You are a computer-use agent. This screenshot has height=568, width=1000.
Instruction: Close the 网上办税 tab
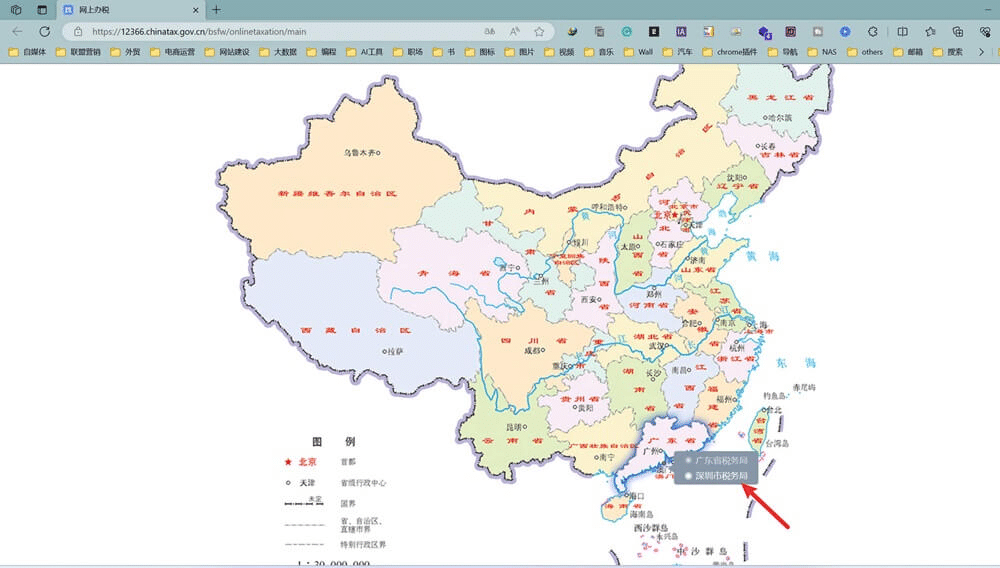point(196,10)
